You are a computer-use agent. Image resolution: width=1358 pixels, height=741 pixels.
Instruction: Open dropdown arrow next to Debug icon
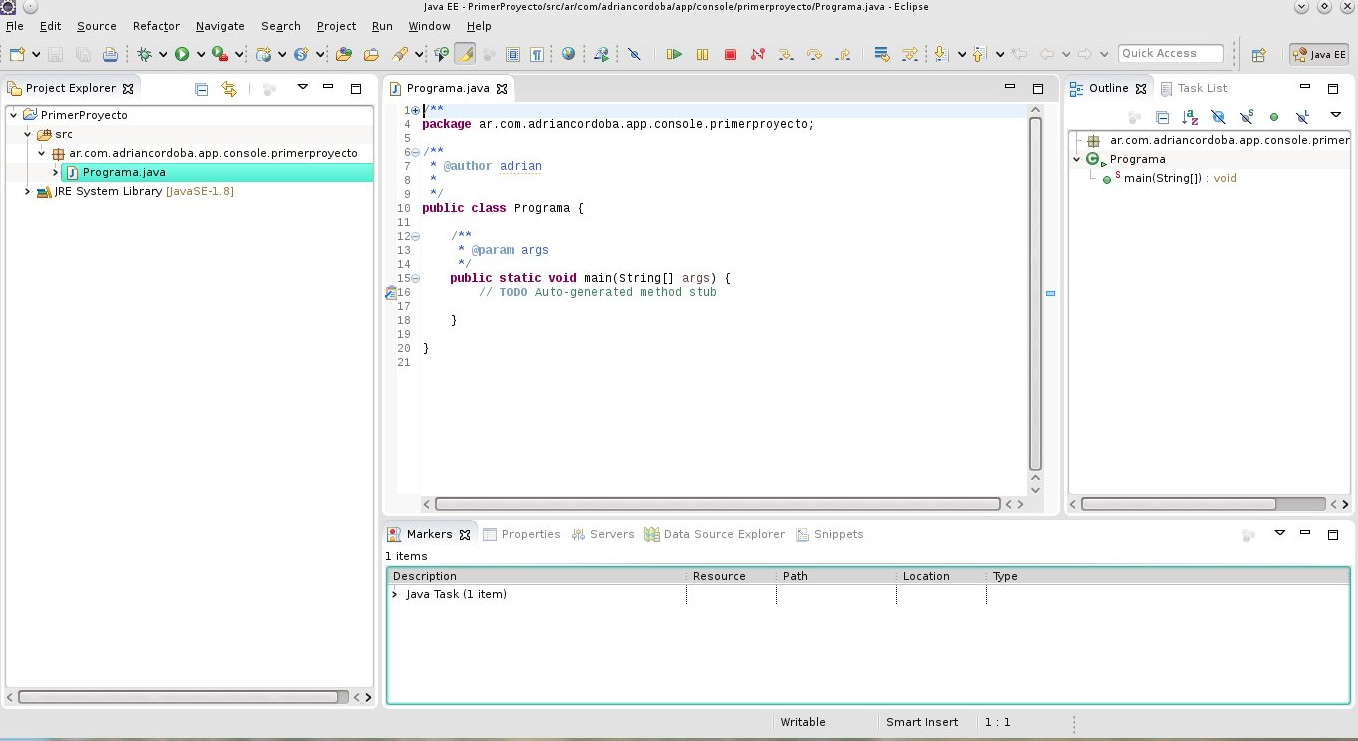[x=163, y=54]
